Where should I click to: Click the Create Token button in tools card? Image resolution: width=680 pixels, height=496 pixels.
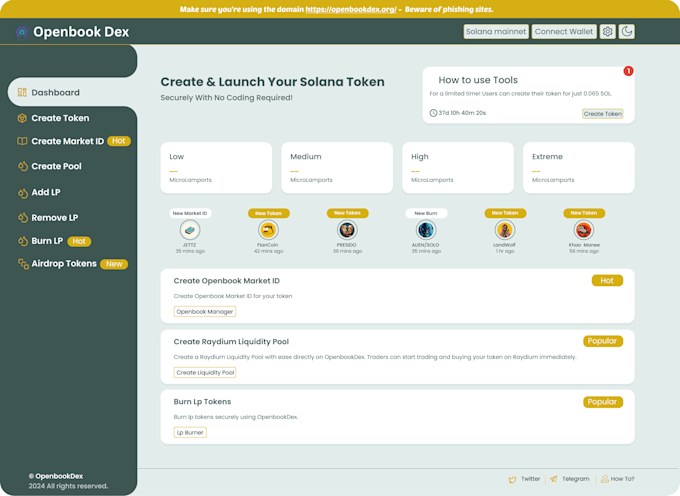[x=602, y=114]
